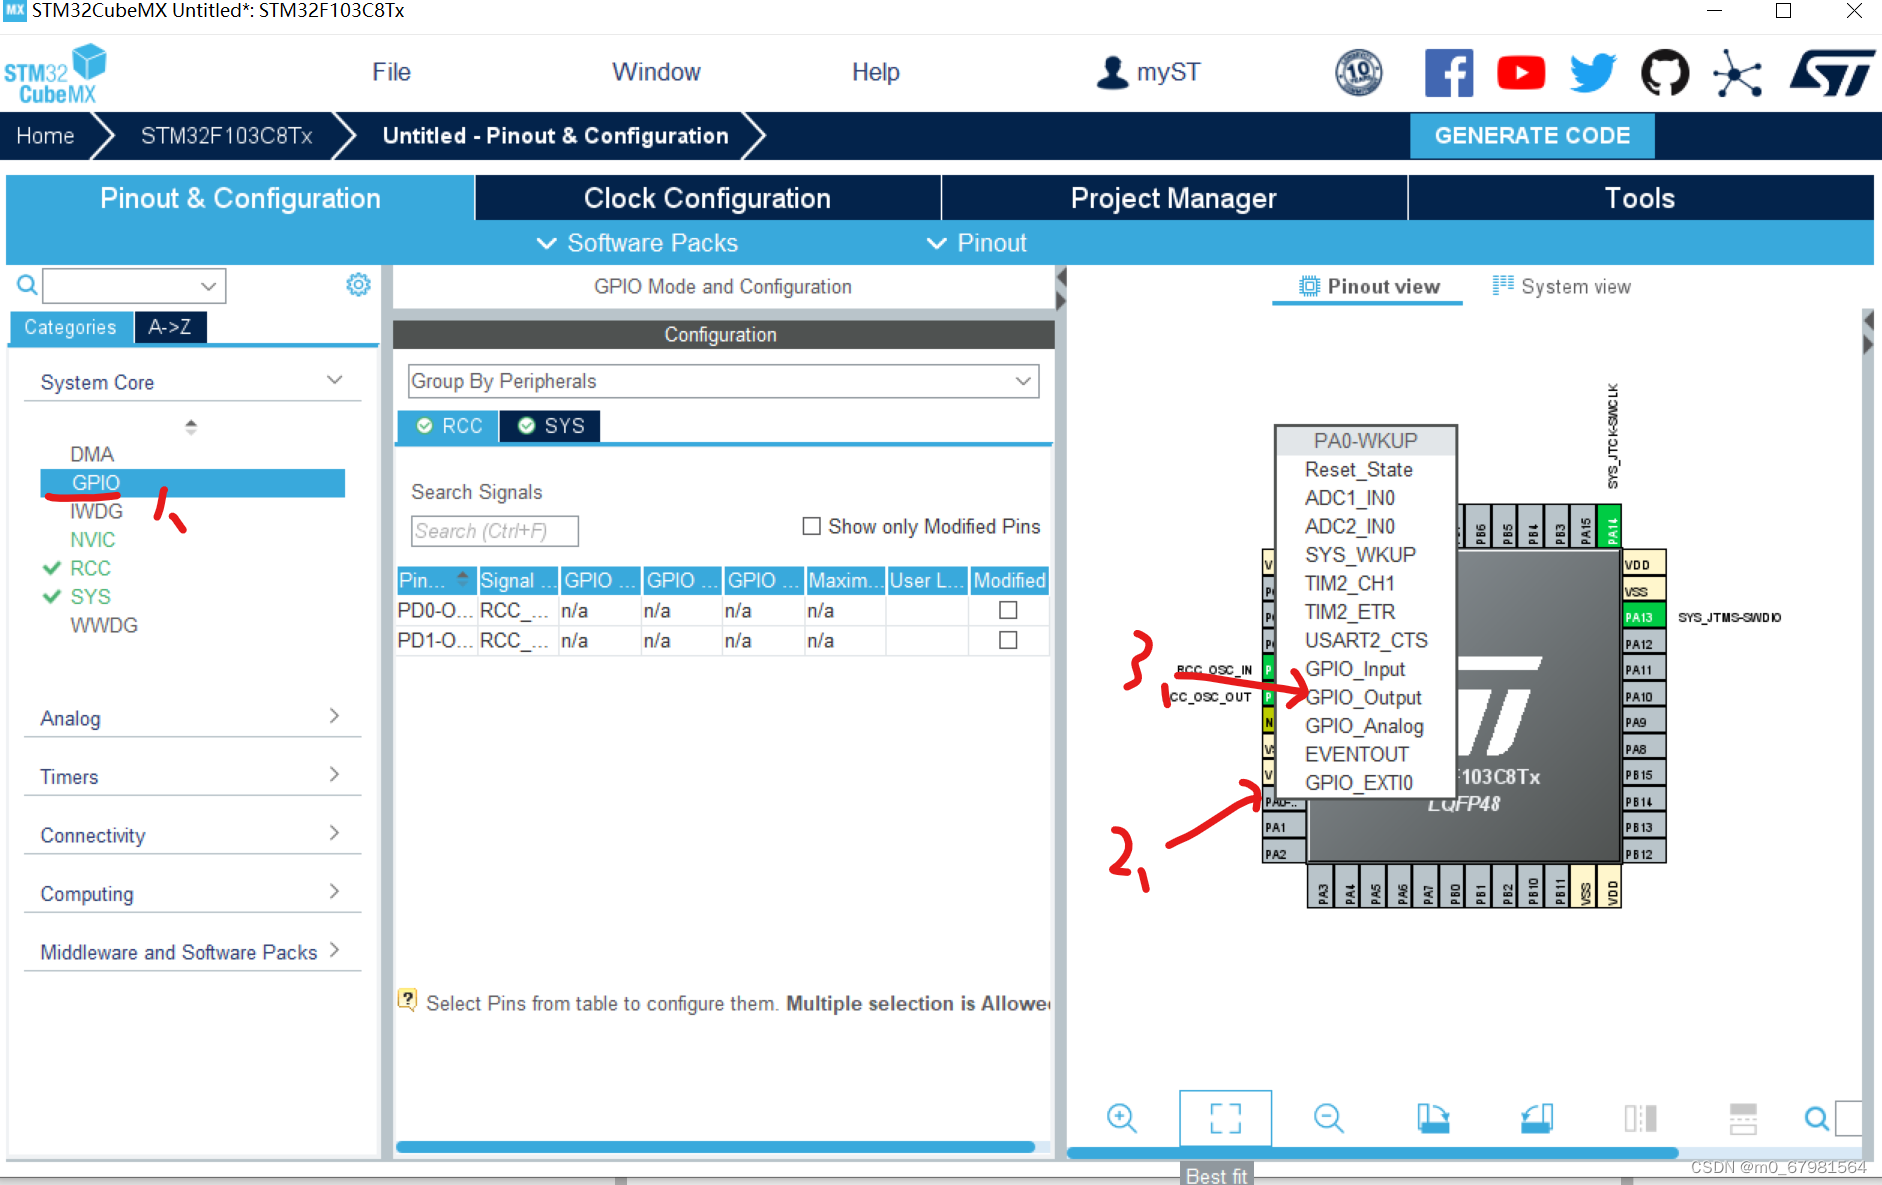1882x1185 pixels.
Task: Toggle Modified checkbox in PD0 row
Action: coord(1008,610)
